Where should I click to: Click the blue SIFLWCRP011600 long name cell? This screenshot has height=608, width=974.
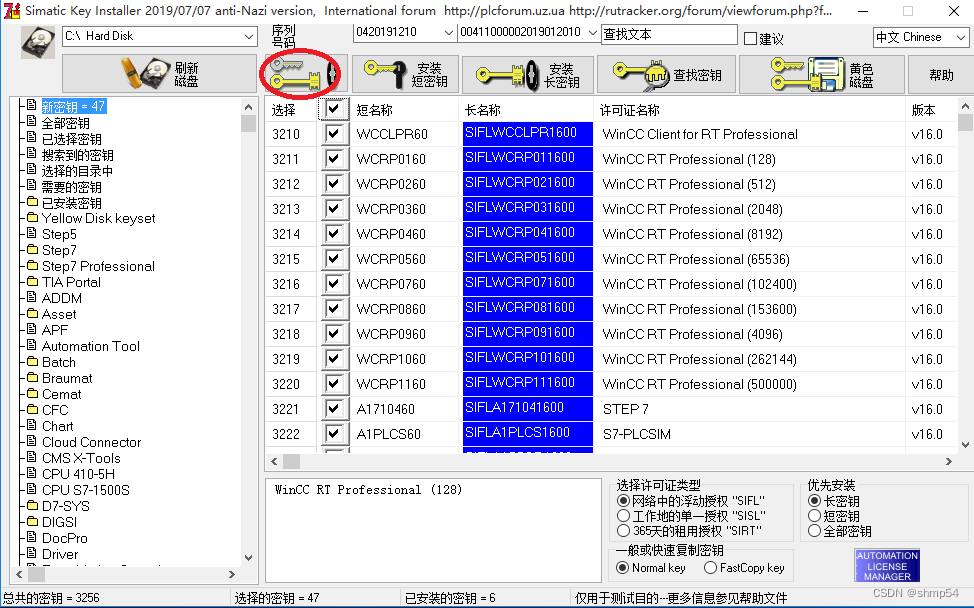527,158
